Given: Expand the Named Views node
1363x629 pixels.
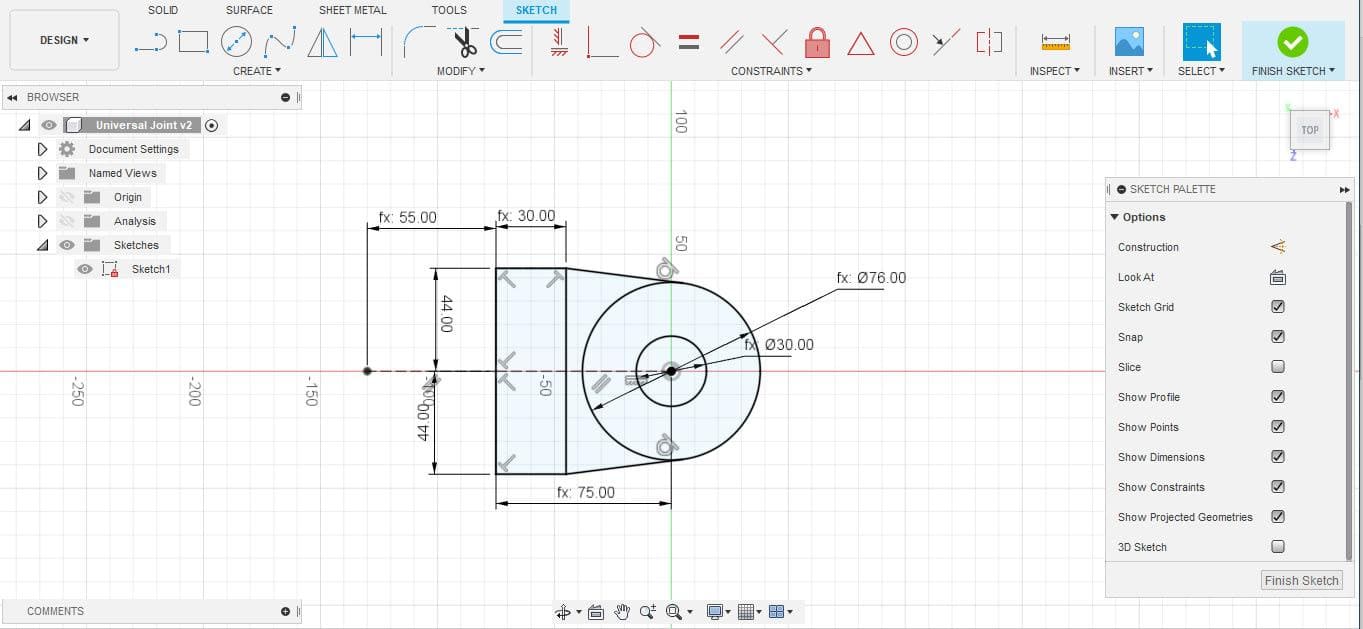Looking at the screenshot, I should (x=42, y=173).
